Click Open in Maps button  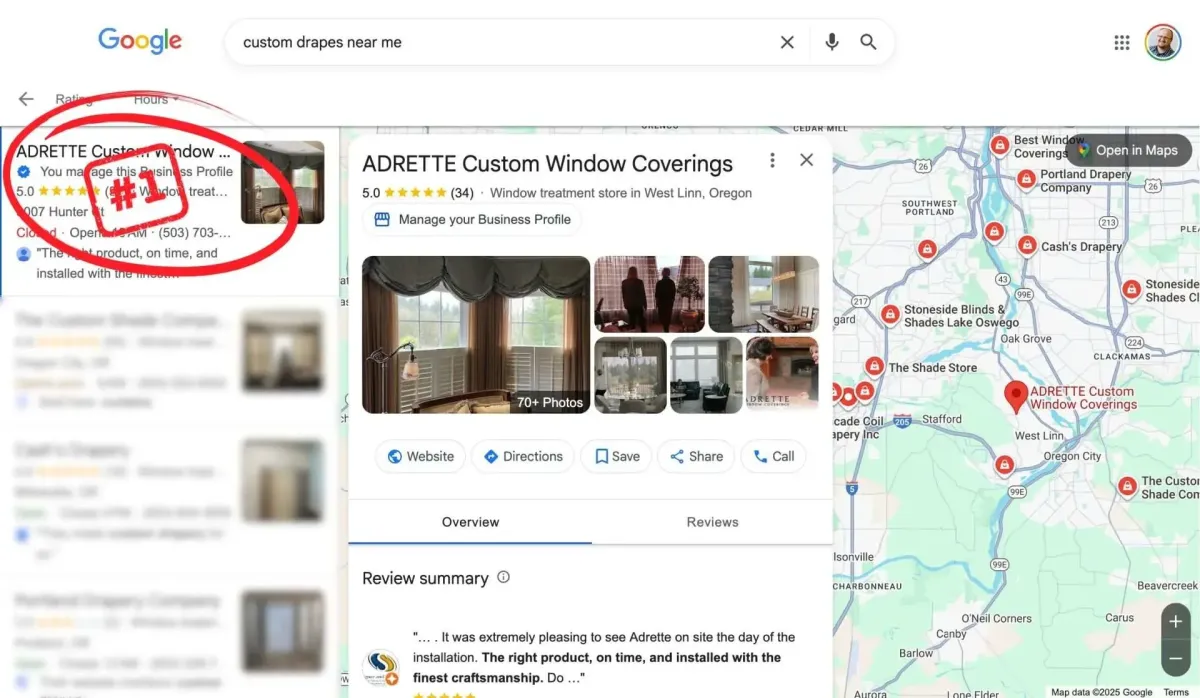1128,150
